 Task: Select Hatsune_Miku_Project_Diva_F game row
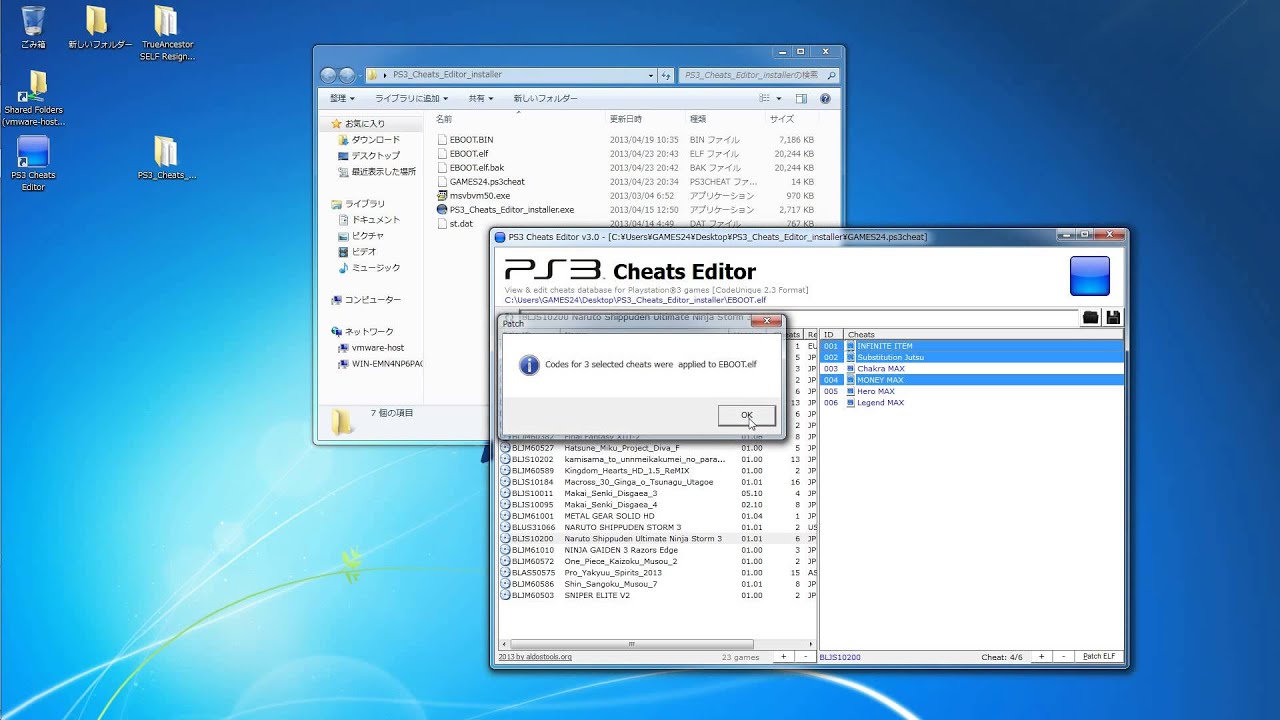(657, 448)
